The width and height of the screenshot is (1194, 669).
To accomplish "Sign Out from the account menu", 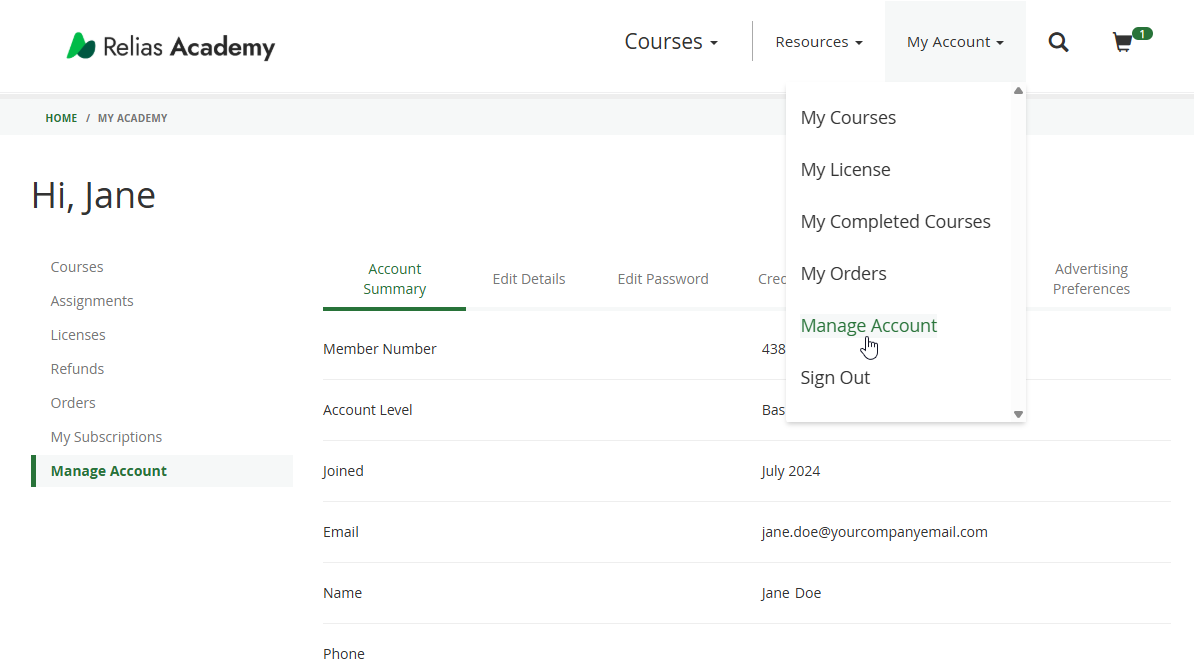I will click(835, 378).
